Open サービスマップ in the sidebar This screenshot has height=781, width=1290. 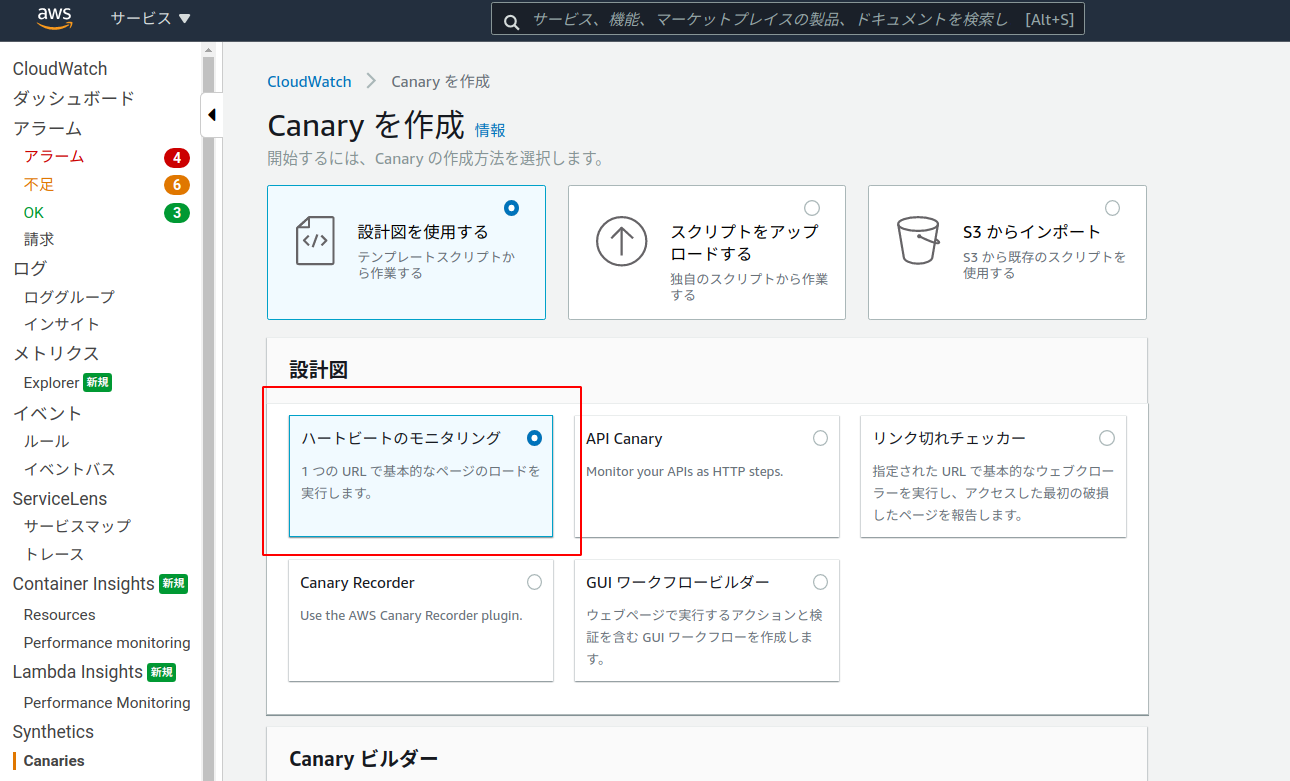(77, 526)
